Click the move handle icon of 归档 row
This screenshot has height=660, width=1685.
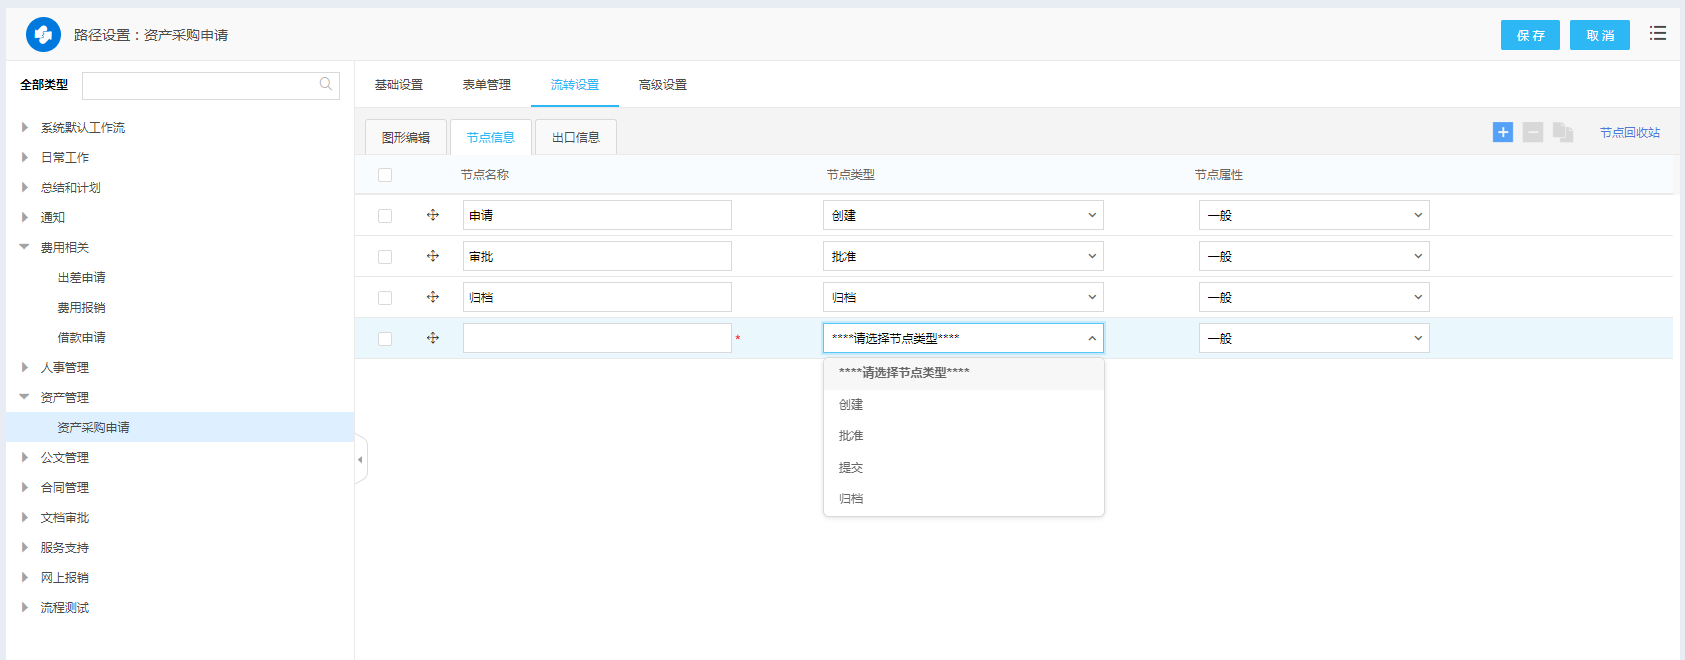(433, 297)
